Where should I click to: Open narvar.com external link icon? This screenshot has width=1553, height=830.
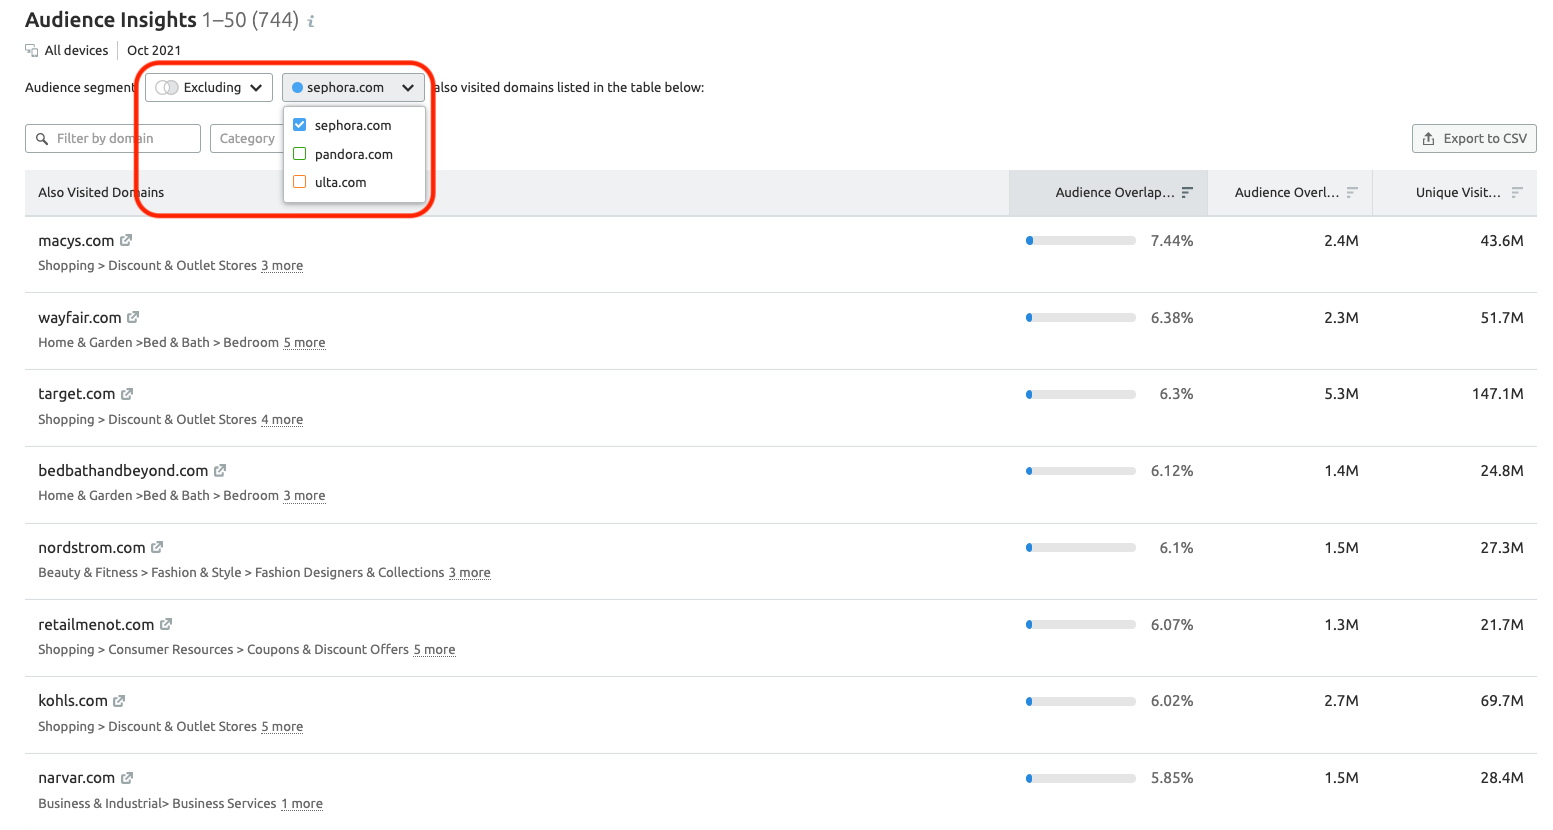coord(127,778)
